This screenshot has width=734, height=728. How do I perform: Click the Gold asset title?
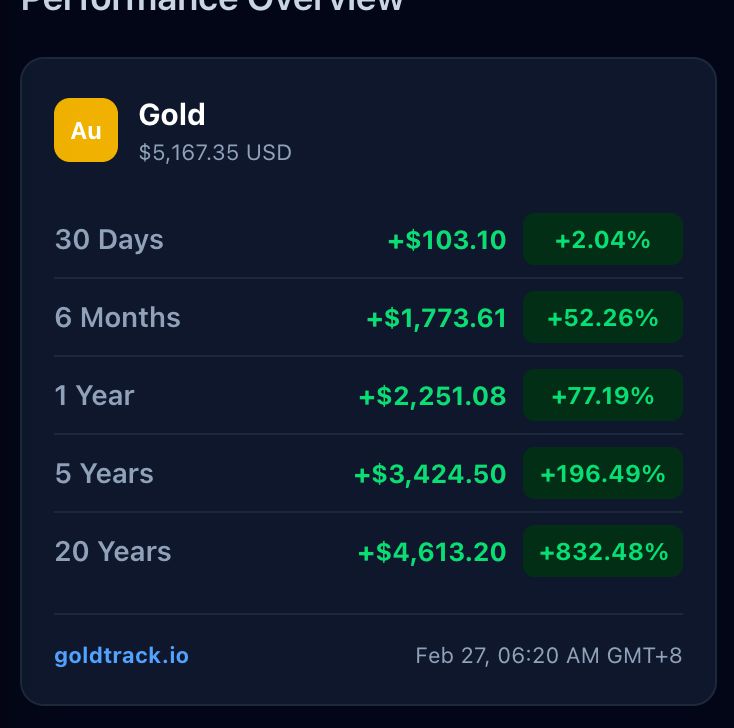172,115
